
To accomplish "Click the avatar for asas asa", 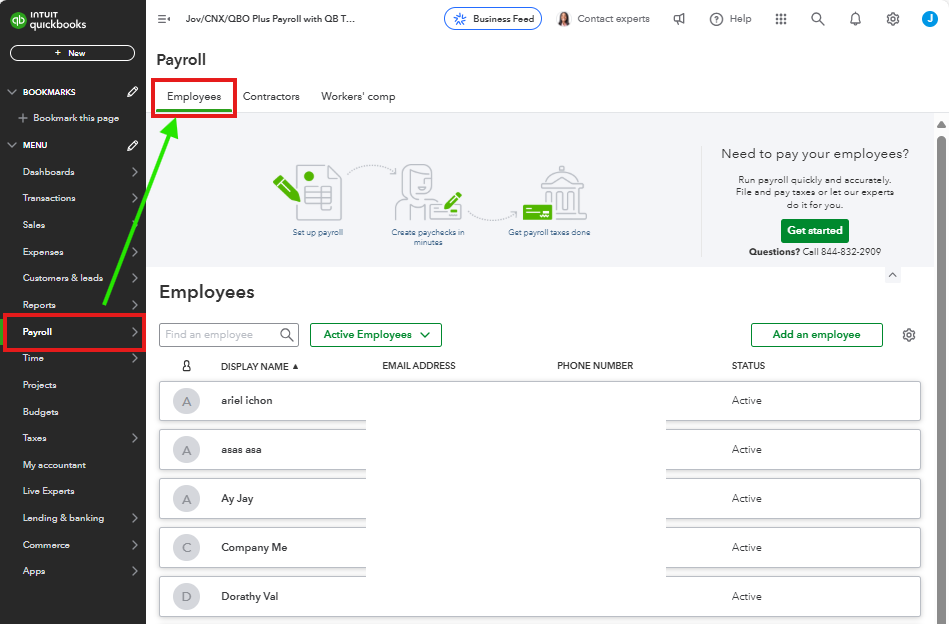I will click(186, 450).
